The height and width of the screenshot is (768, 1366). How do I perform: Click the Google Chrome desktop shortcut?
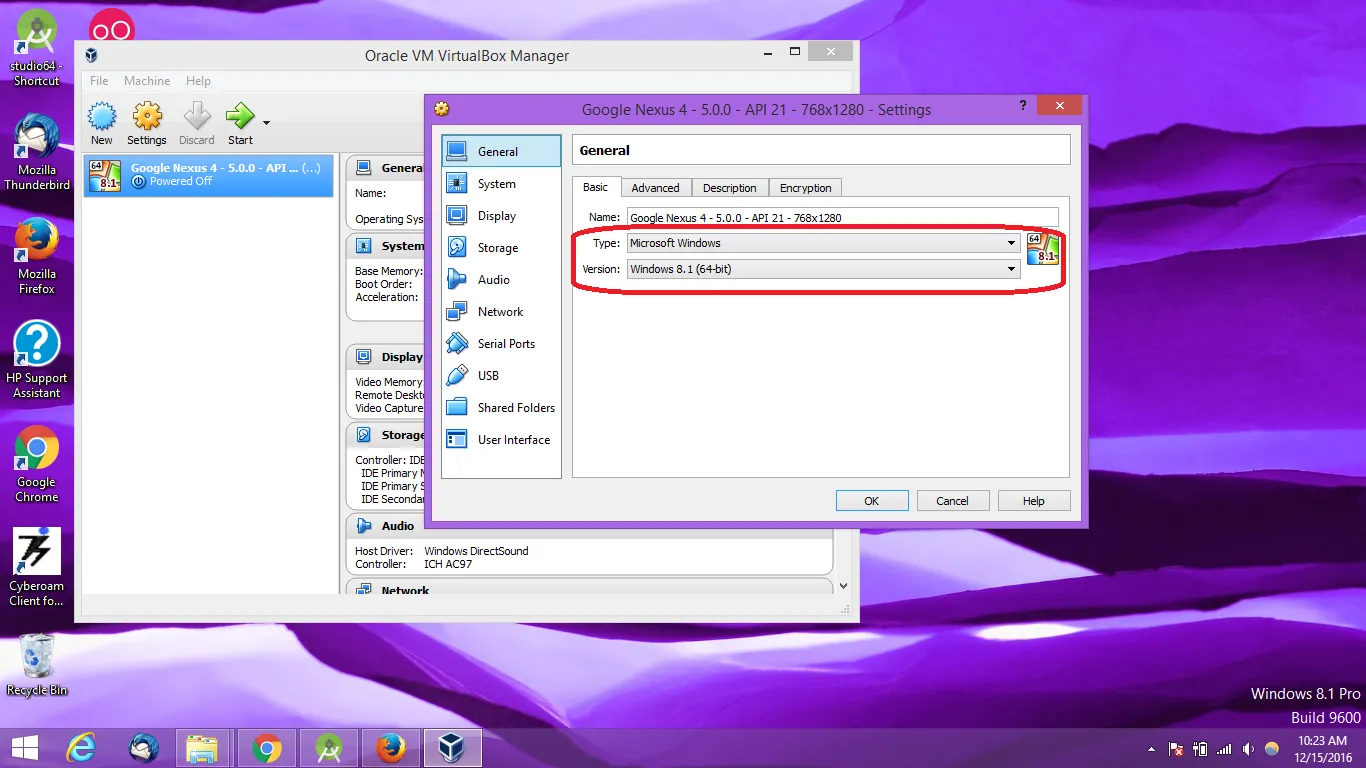coord(37,464)
